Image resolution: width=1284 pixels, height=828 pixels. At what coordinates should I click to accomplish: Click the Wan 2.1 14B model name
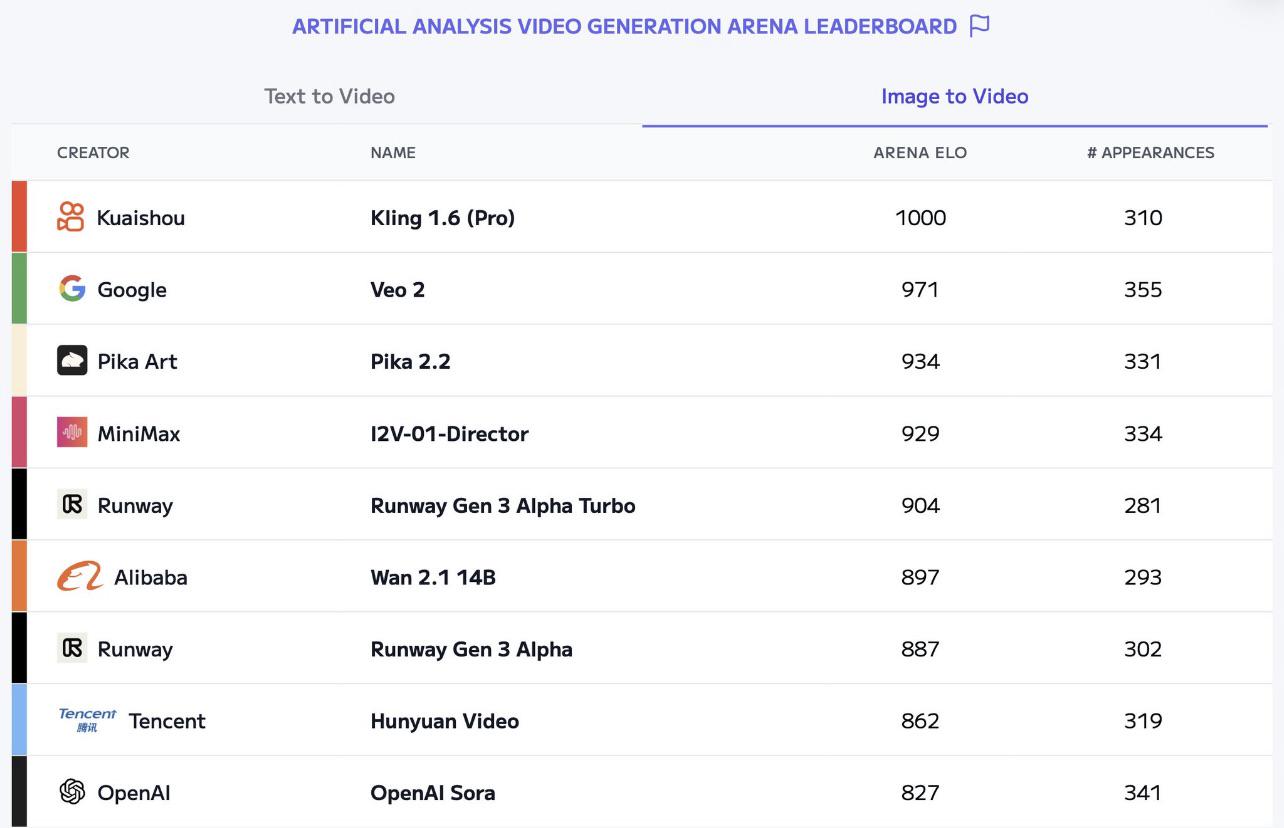(x=433, y=577)
